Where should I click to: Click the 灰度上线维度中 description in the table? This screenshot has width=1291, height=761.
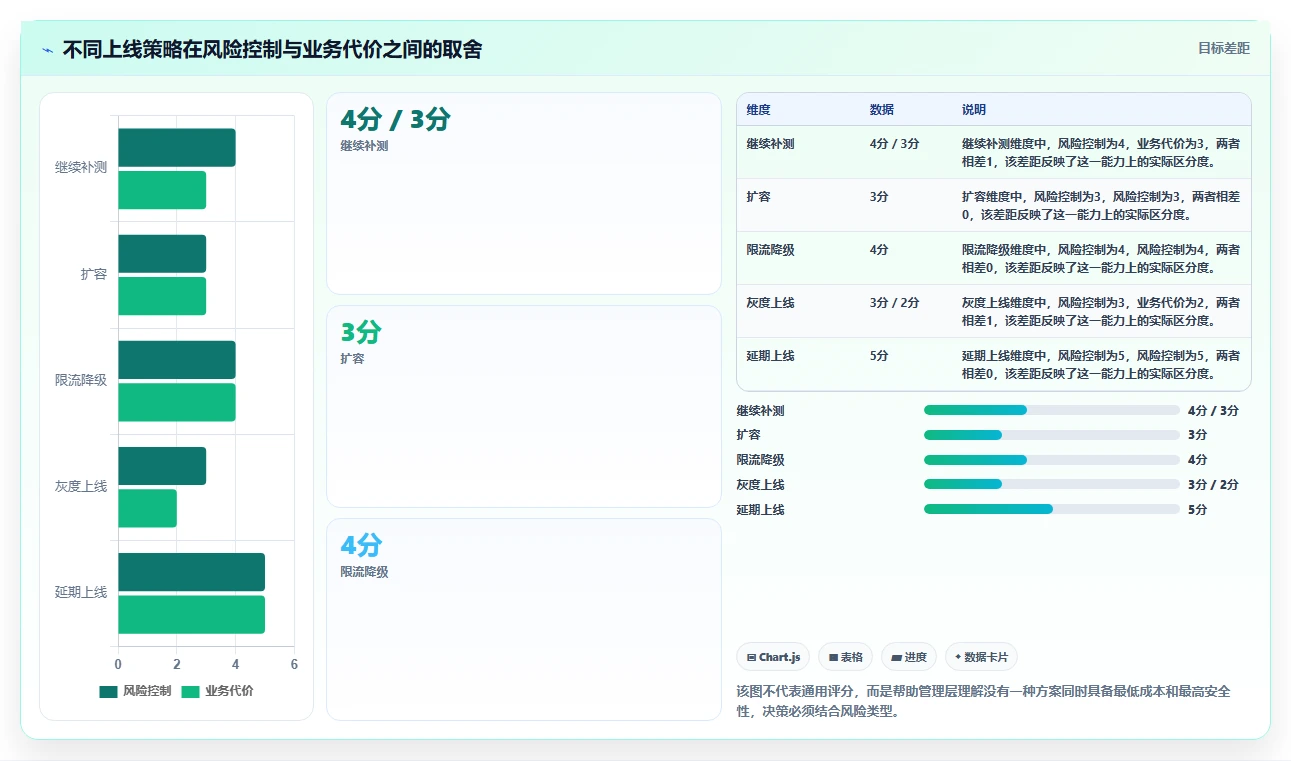coord(1101,312)
